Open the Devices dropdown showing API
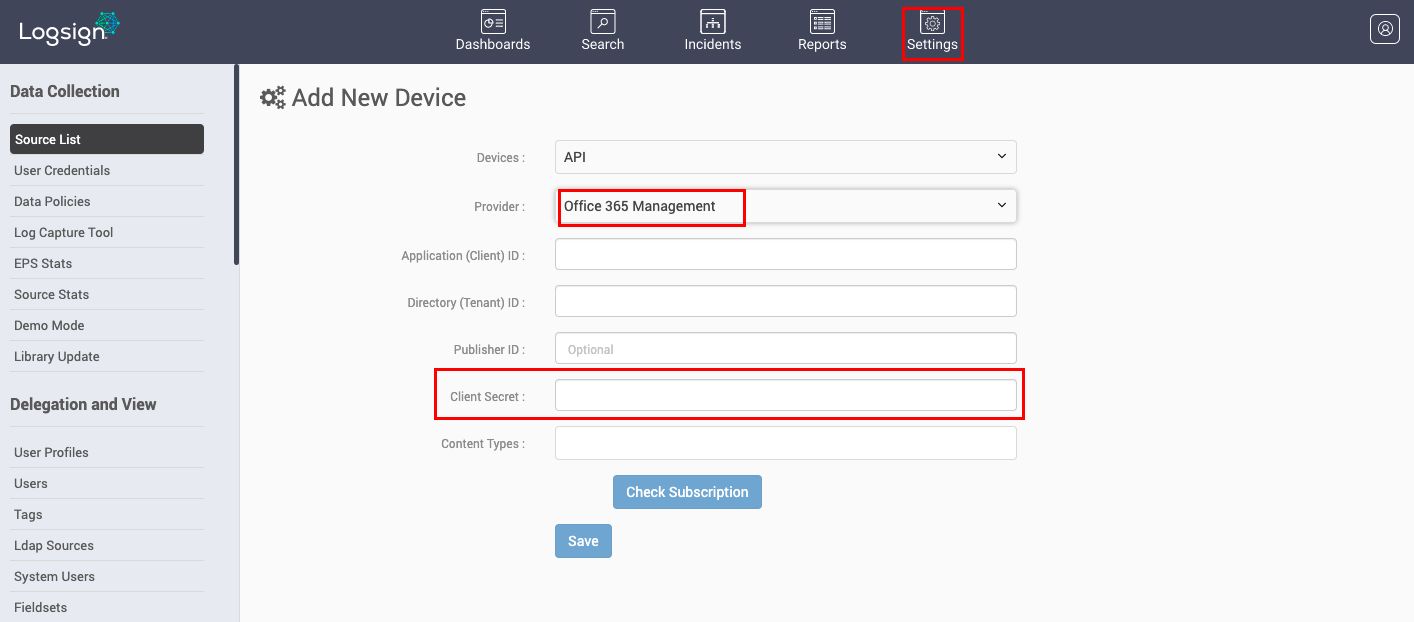The image size is (1414, 622). [785, 157]
